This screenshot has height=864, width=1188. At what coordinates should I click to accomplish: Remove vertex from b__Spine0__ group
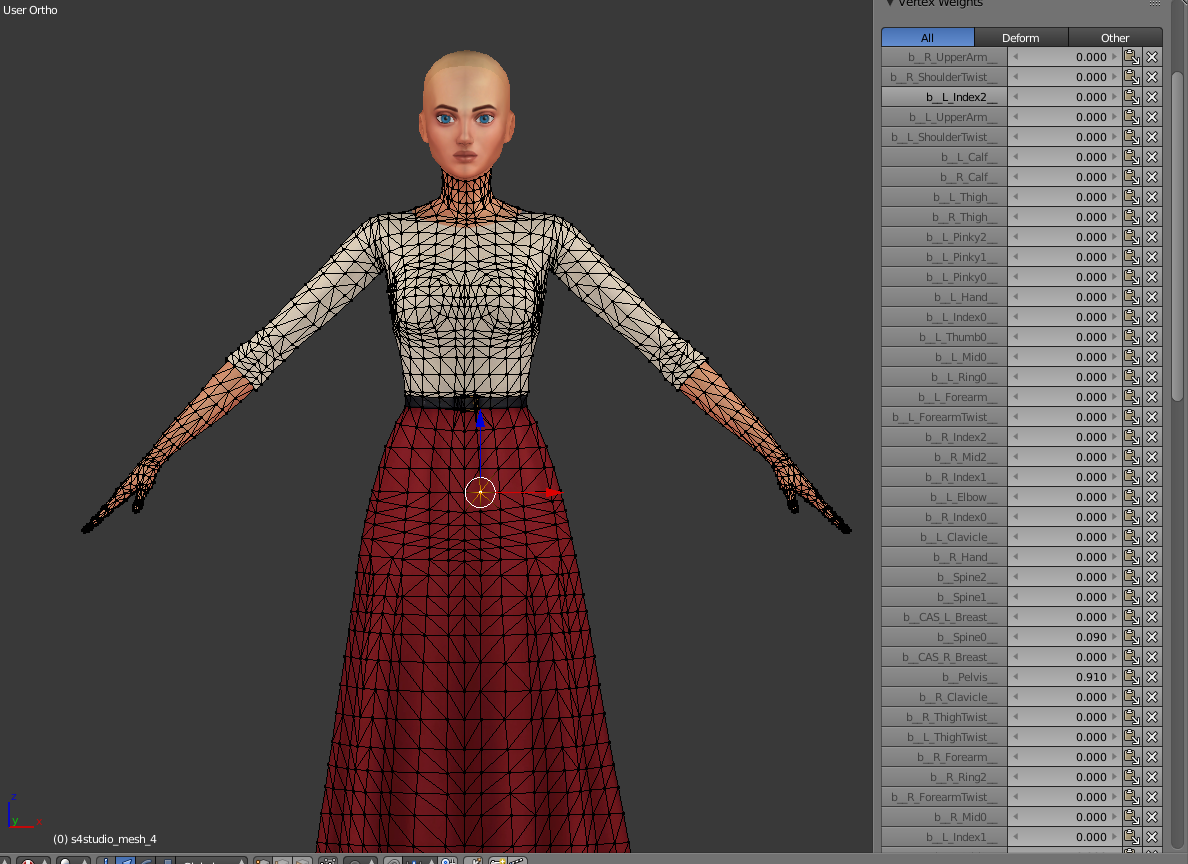[x=1152, y=637]
